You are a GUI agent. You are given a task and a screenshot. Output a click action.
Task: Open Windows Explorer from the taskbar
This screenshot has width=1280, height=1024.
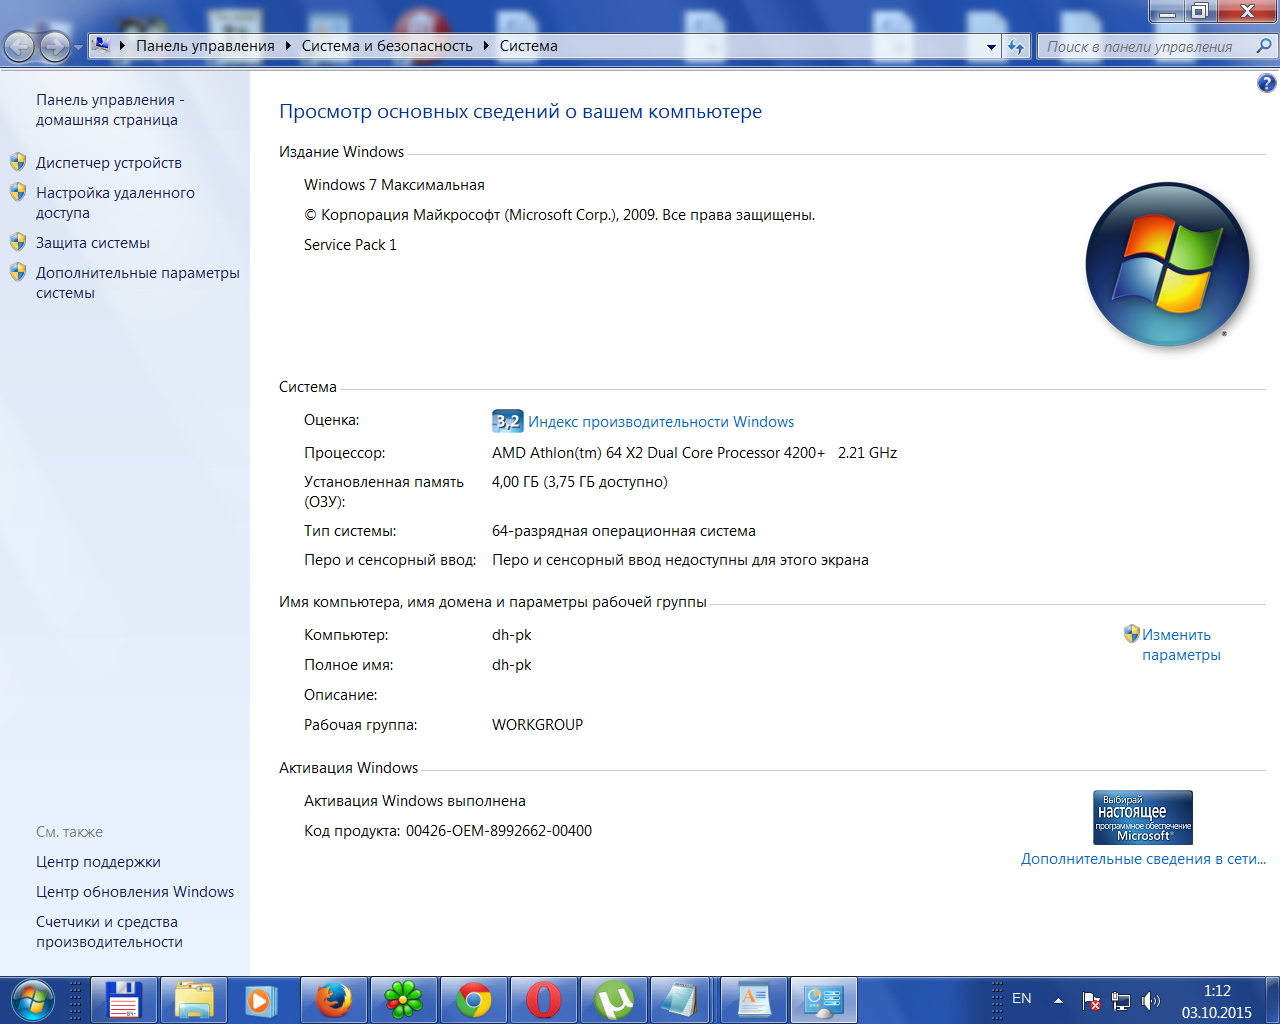194,1000
